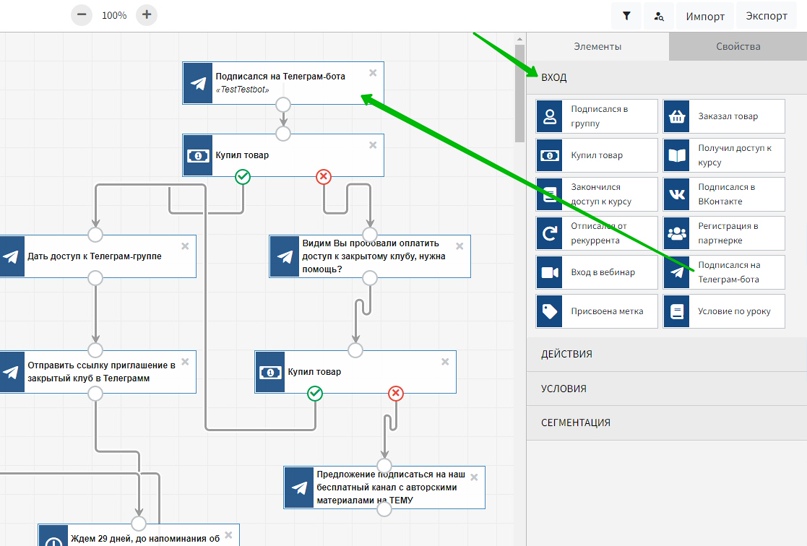Image resolution: width=807 pixels, height=546 pixels.
Task: Select the Вход в вебинар camera element
Action: 596,272
